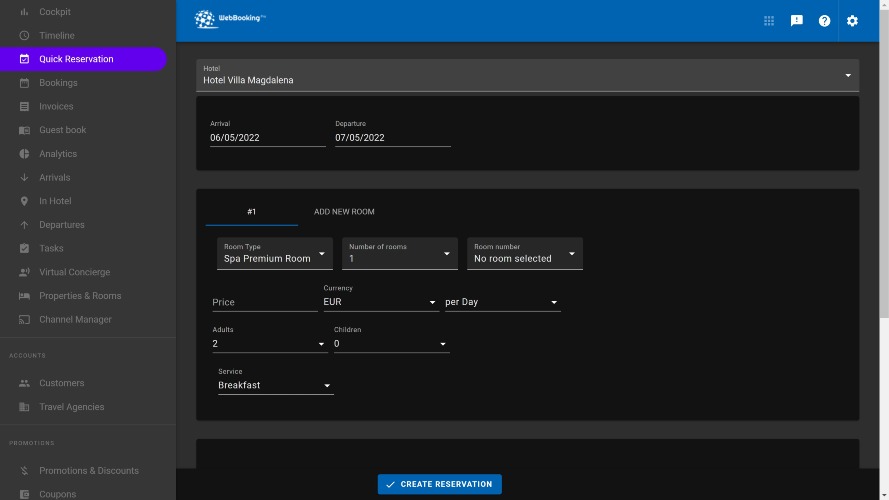The width and height of the screenshot is (889, 500).
Task: Select the ADD NEW ROOM tab
Action: [x=344, y=212]
